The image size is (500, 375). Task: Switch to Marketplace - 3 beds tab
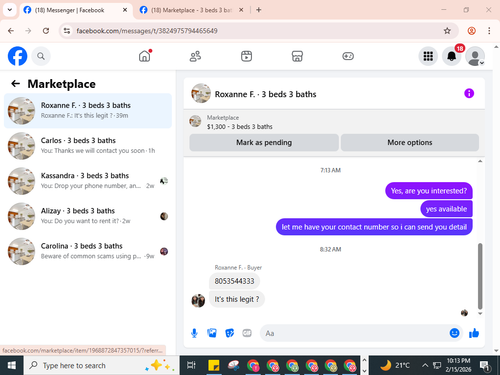tap(191, 10)
